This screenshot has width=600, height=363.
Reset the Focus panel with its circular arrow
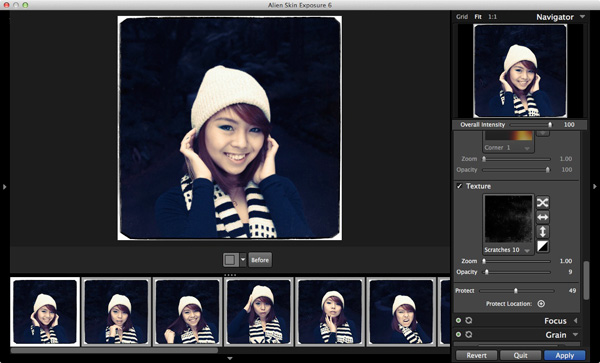(x=469, y=321)
